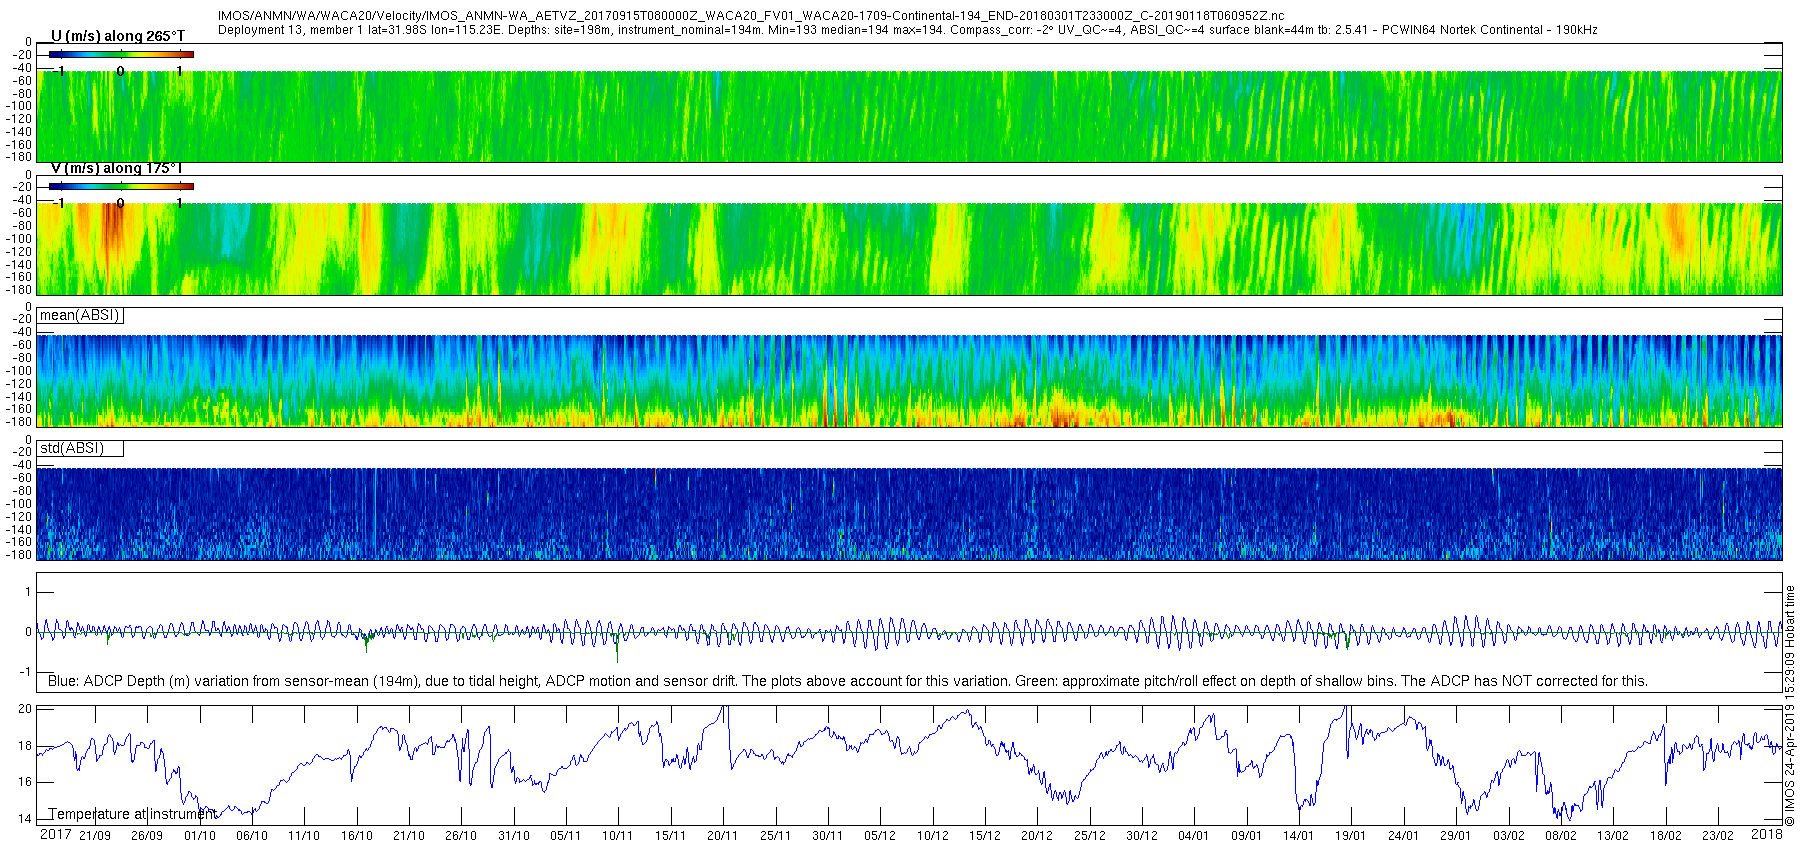Click the 21/09 date tick label
The width and height of the screenshot is (1800, 850).
[95, 836]
